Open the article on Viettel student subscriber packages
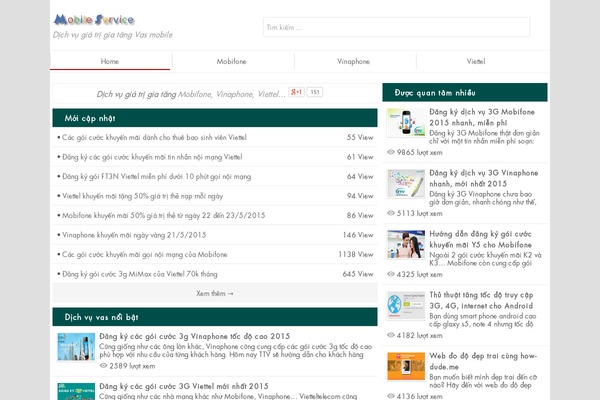The width and height of the screenshot is (600, 400). pyautogui.click(x=154, y=137)
